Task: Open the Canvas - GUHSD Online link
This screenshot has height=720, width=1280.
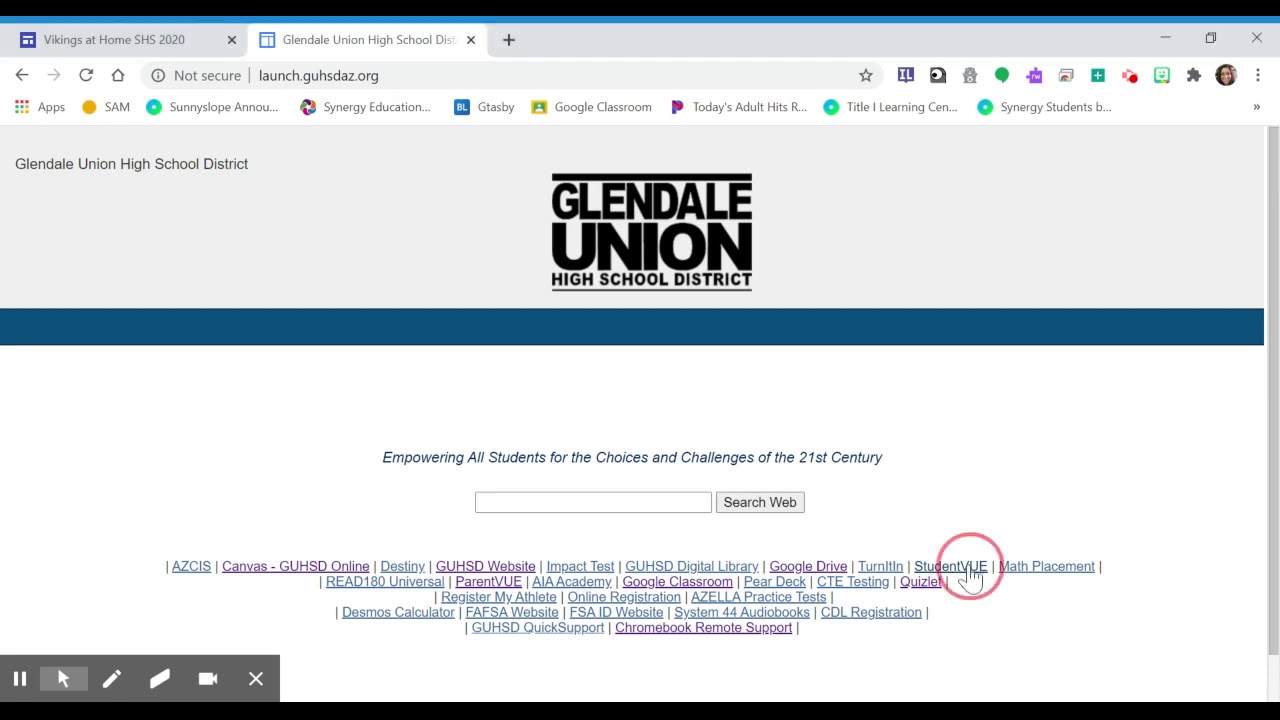Action: [x=295, y=566]
